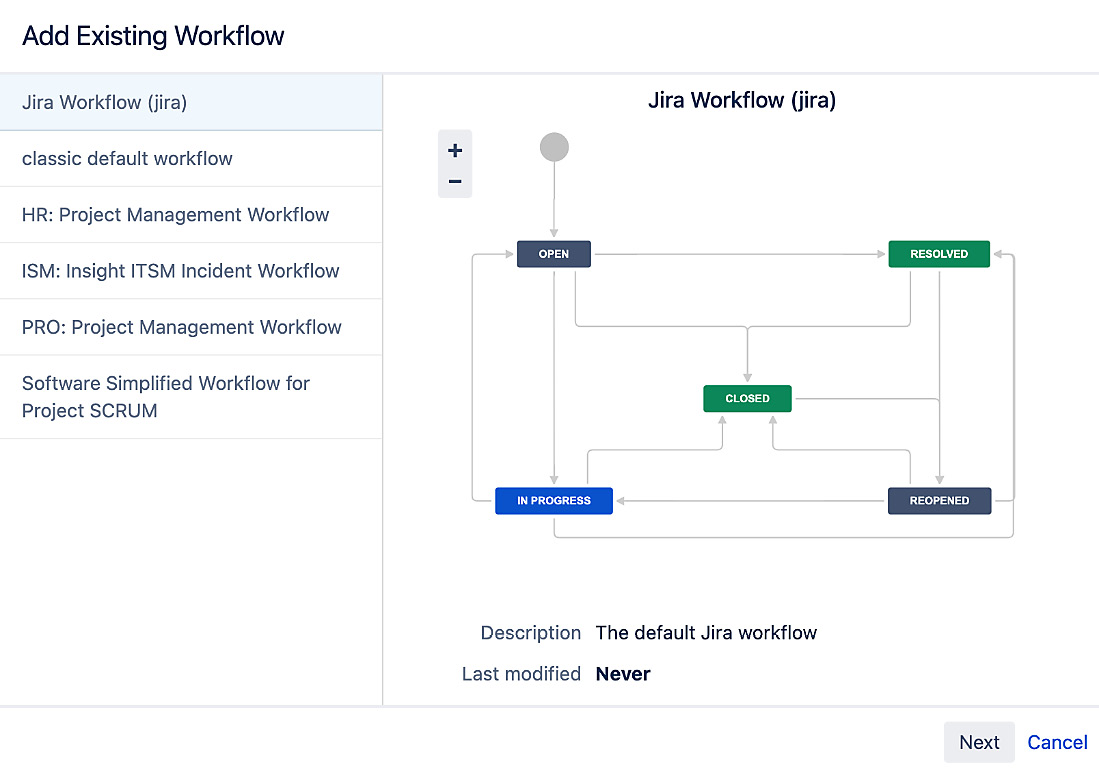The image size is (1099, 773).
Task: Click the gray start node above OPEN
Action: pyautogui.click(x=554, y=146)
